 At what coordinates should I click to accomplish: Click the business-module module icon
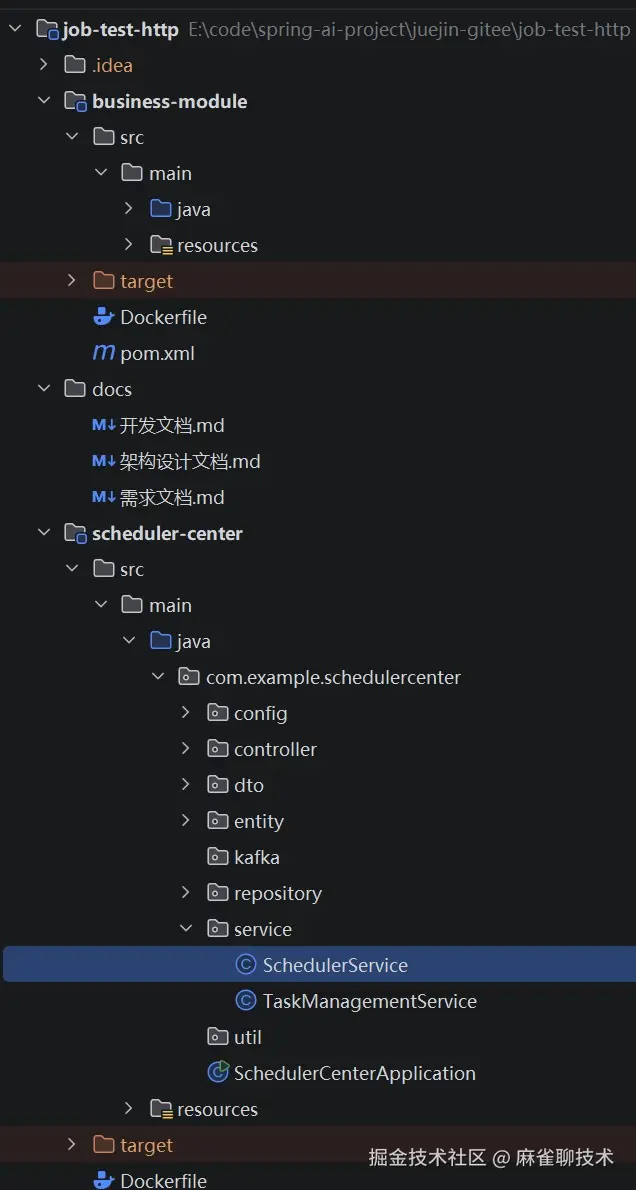tap(75, 102)
